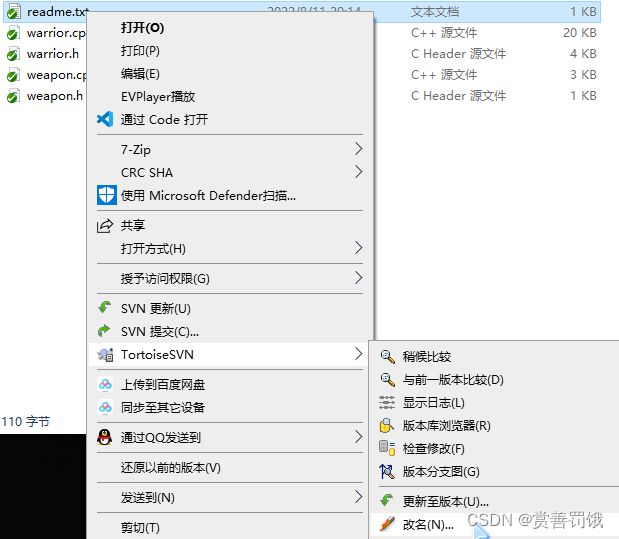Expand the 打开方式(H) submenu arrow
This screenshot has height=539, width=619.
[358, 248]
